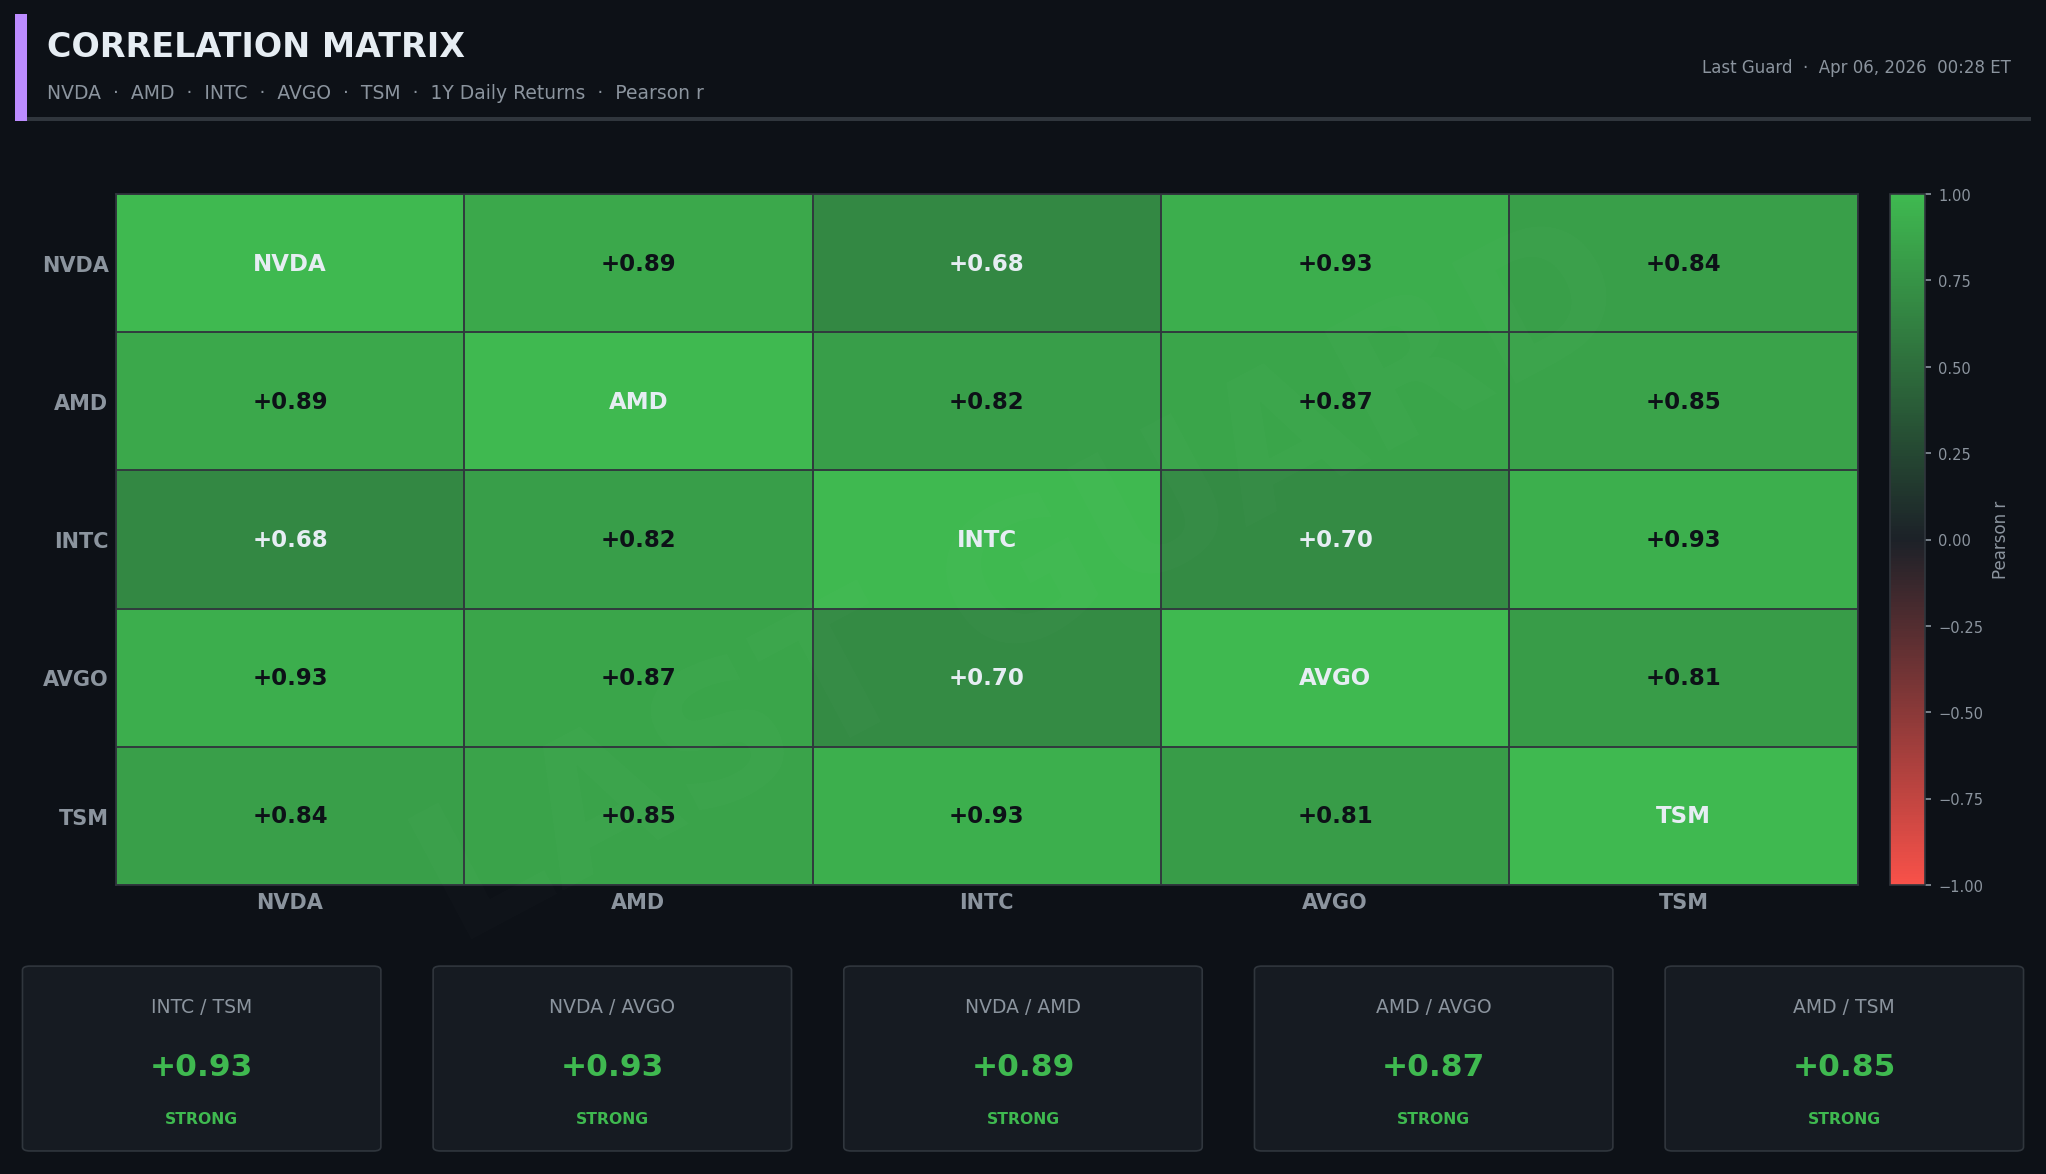The width and height of the screenshot is (2046, 1174).
Task: Select the AVGO diagonal heatmap cell
Action: 1334,678
